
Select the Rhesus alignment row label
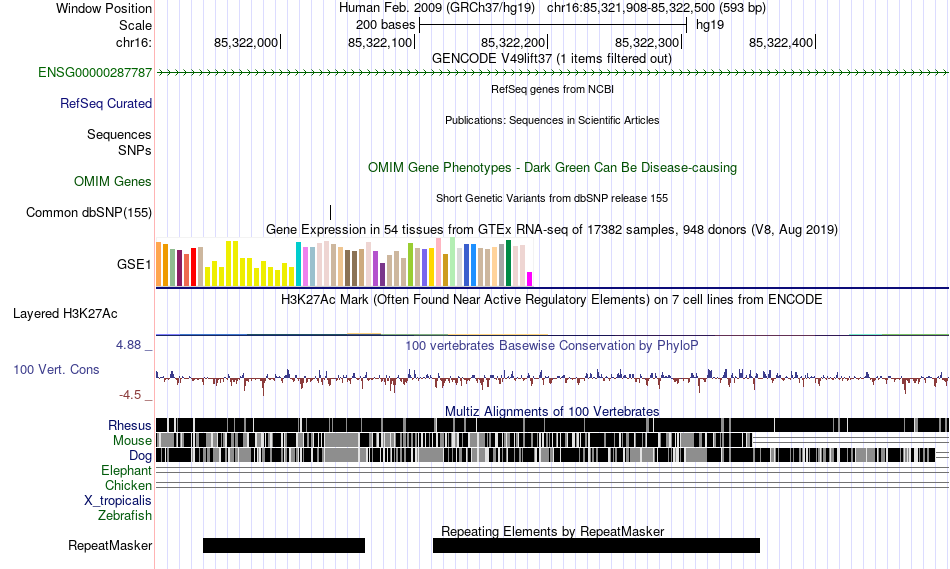click(x=129, y=425)
